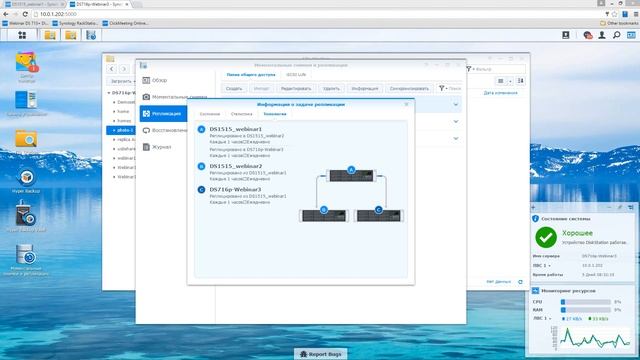The height and width of the screenshot is (360, 640).
Task: Expand the first replication task row chevron
Action: (456, 105)
